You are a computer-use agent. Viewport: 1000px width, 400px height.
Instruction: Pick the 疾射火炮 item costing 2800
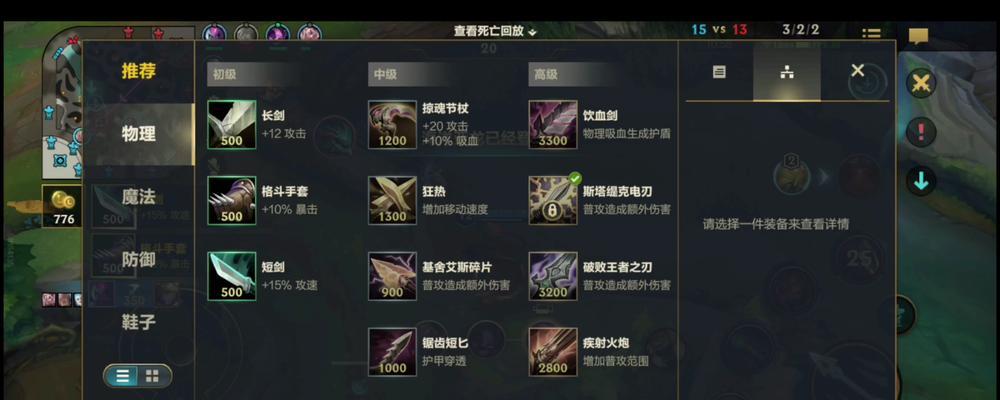[553, 352]
